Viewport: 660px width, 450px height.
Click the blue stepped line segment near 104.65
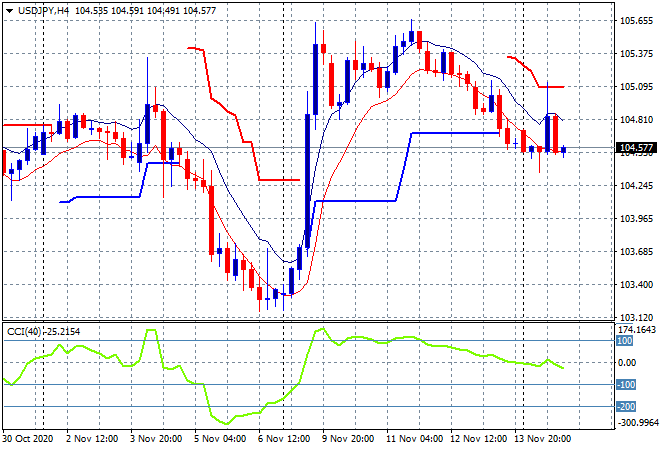tap(455, 132)
